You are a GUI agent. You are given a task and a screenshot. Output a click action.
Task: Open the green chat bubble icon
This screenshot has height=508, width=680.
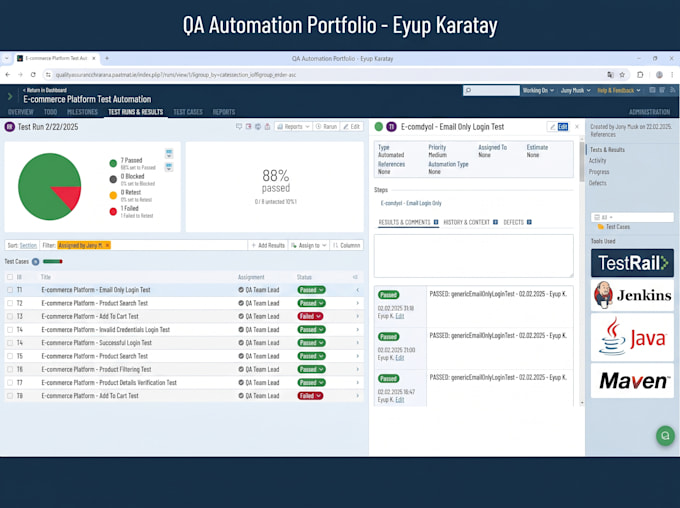click(x=665, y=436)
